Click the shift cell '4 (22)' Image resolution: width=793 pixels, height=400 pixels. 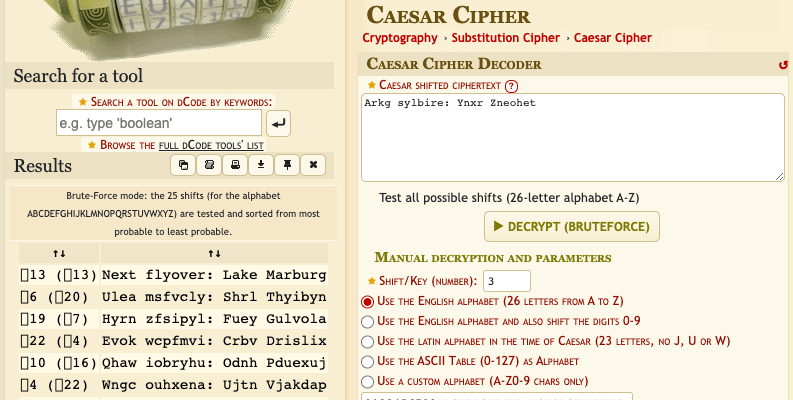[x=59, y=385]
